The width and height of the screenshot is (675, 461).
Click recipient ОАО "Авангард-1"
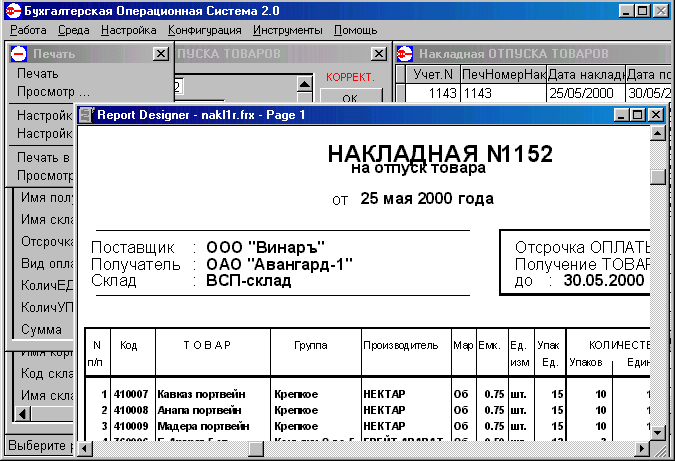coord(279,264)
